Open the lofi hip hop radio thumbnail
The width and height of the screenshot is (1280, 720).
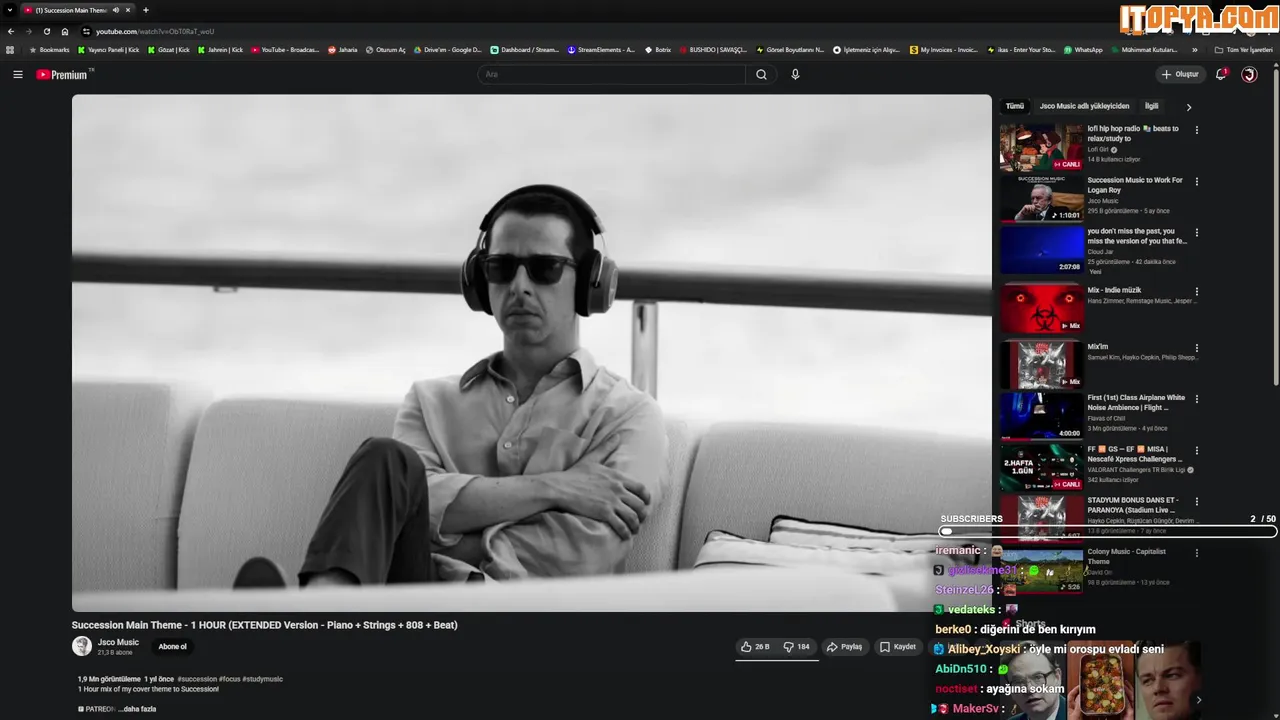coord(1041,147)
